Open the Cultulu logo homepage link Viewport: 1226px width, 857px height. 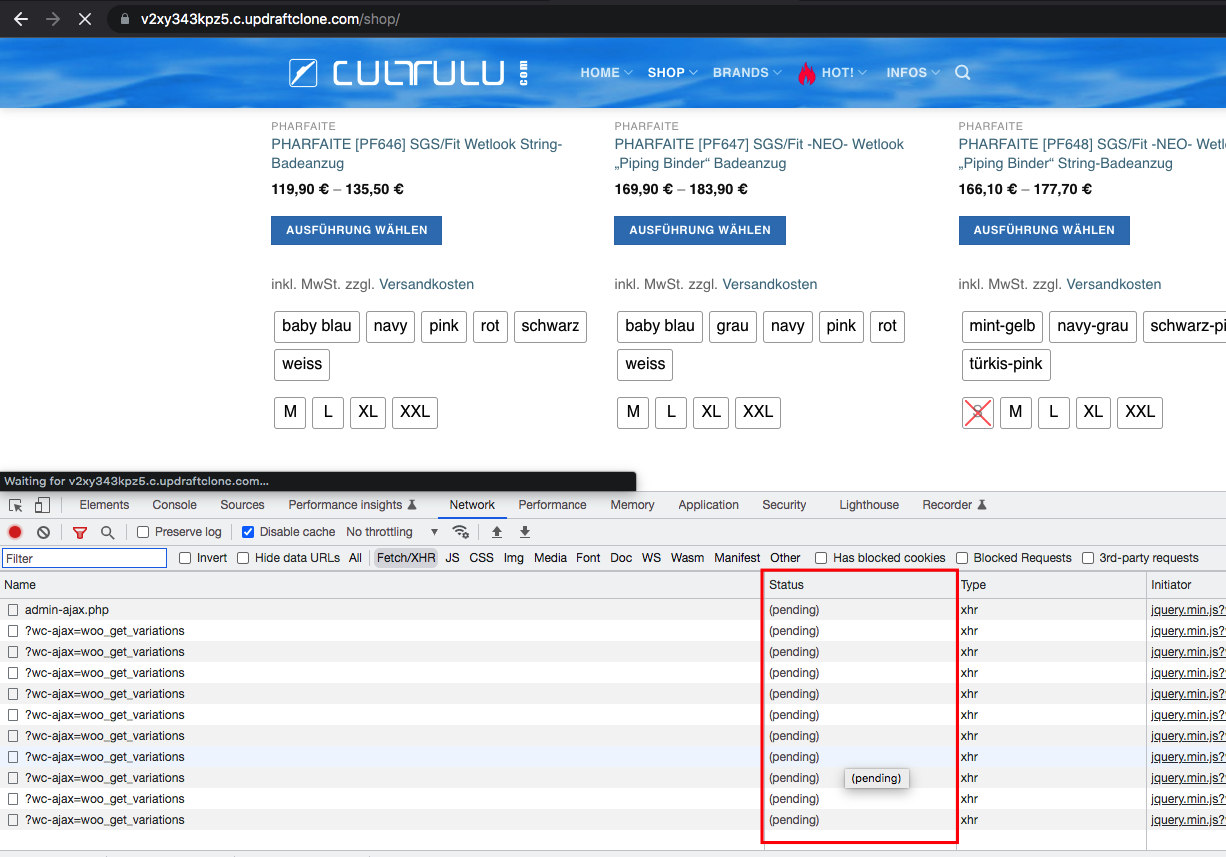pos(409,72)
